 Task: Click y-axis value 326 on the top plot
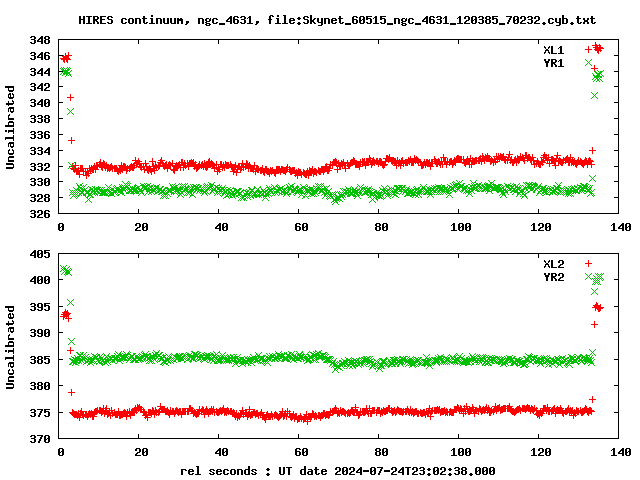[40, 213]
